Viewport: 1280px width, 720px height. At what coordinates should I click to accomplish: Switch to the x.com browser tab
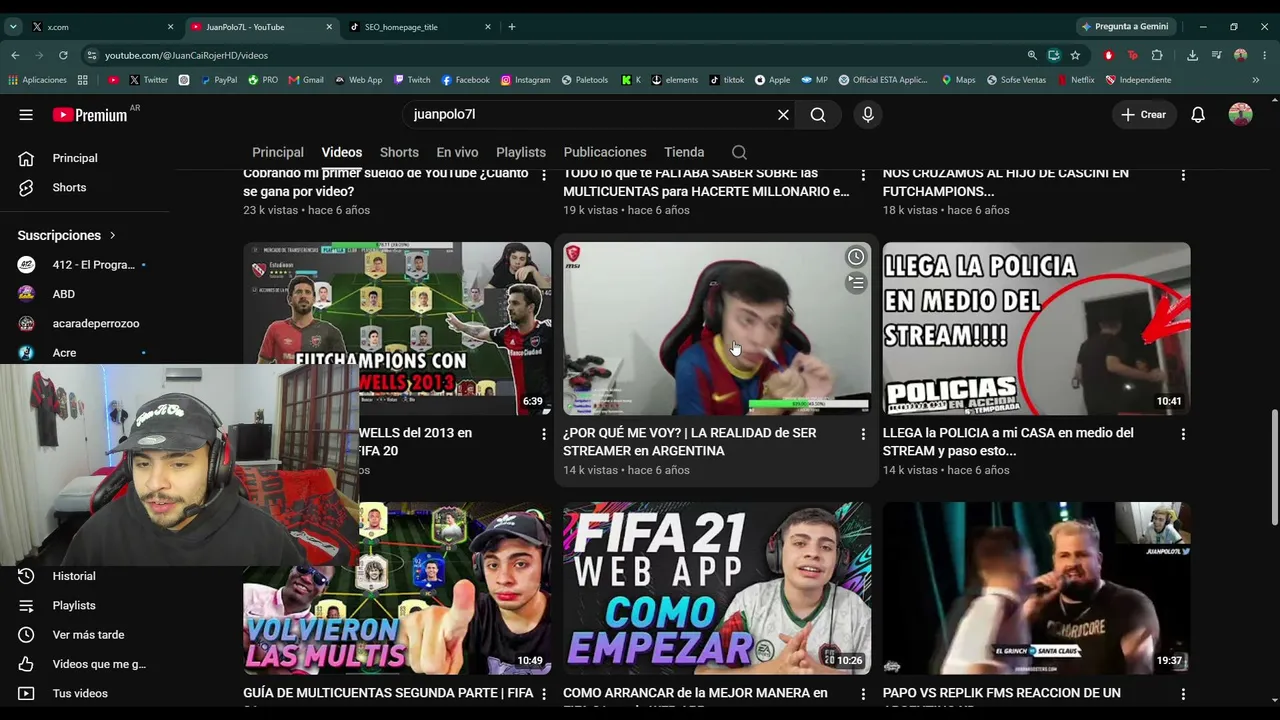100,27
